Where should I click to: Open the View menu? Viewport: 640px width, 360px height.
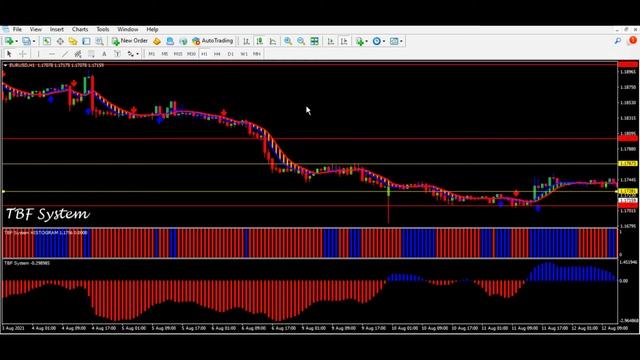pyautogui.click(x=36, y=29)
